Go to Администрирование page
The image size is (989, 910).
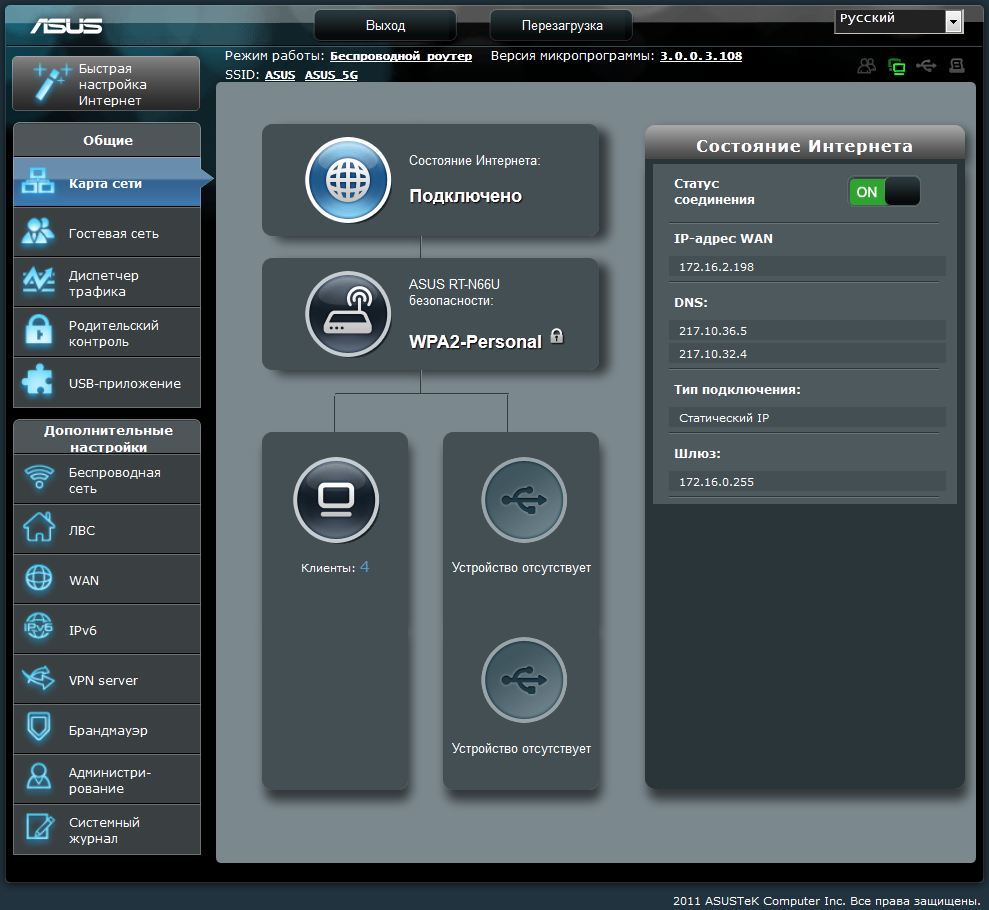107,779
